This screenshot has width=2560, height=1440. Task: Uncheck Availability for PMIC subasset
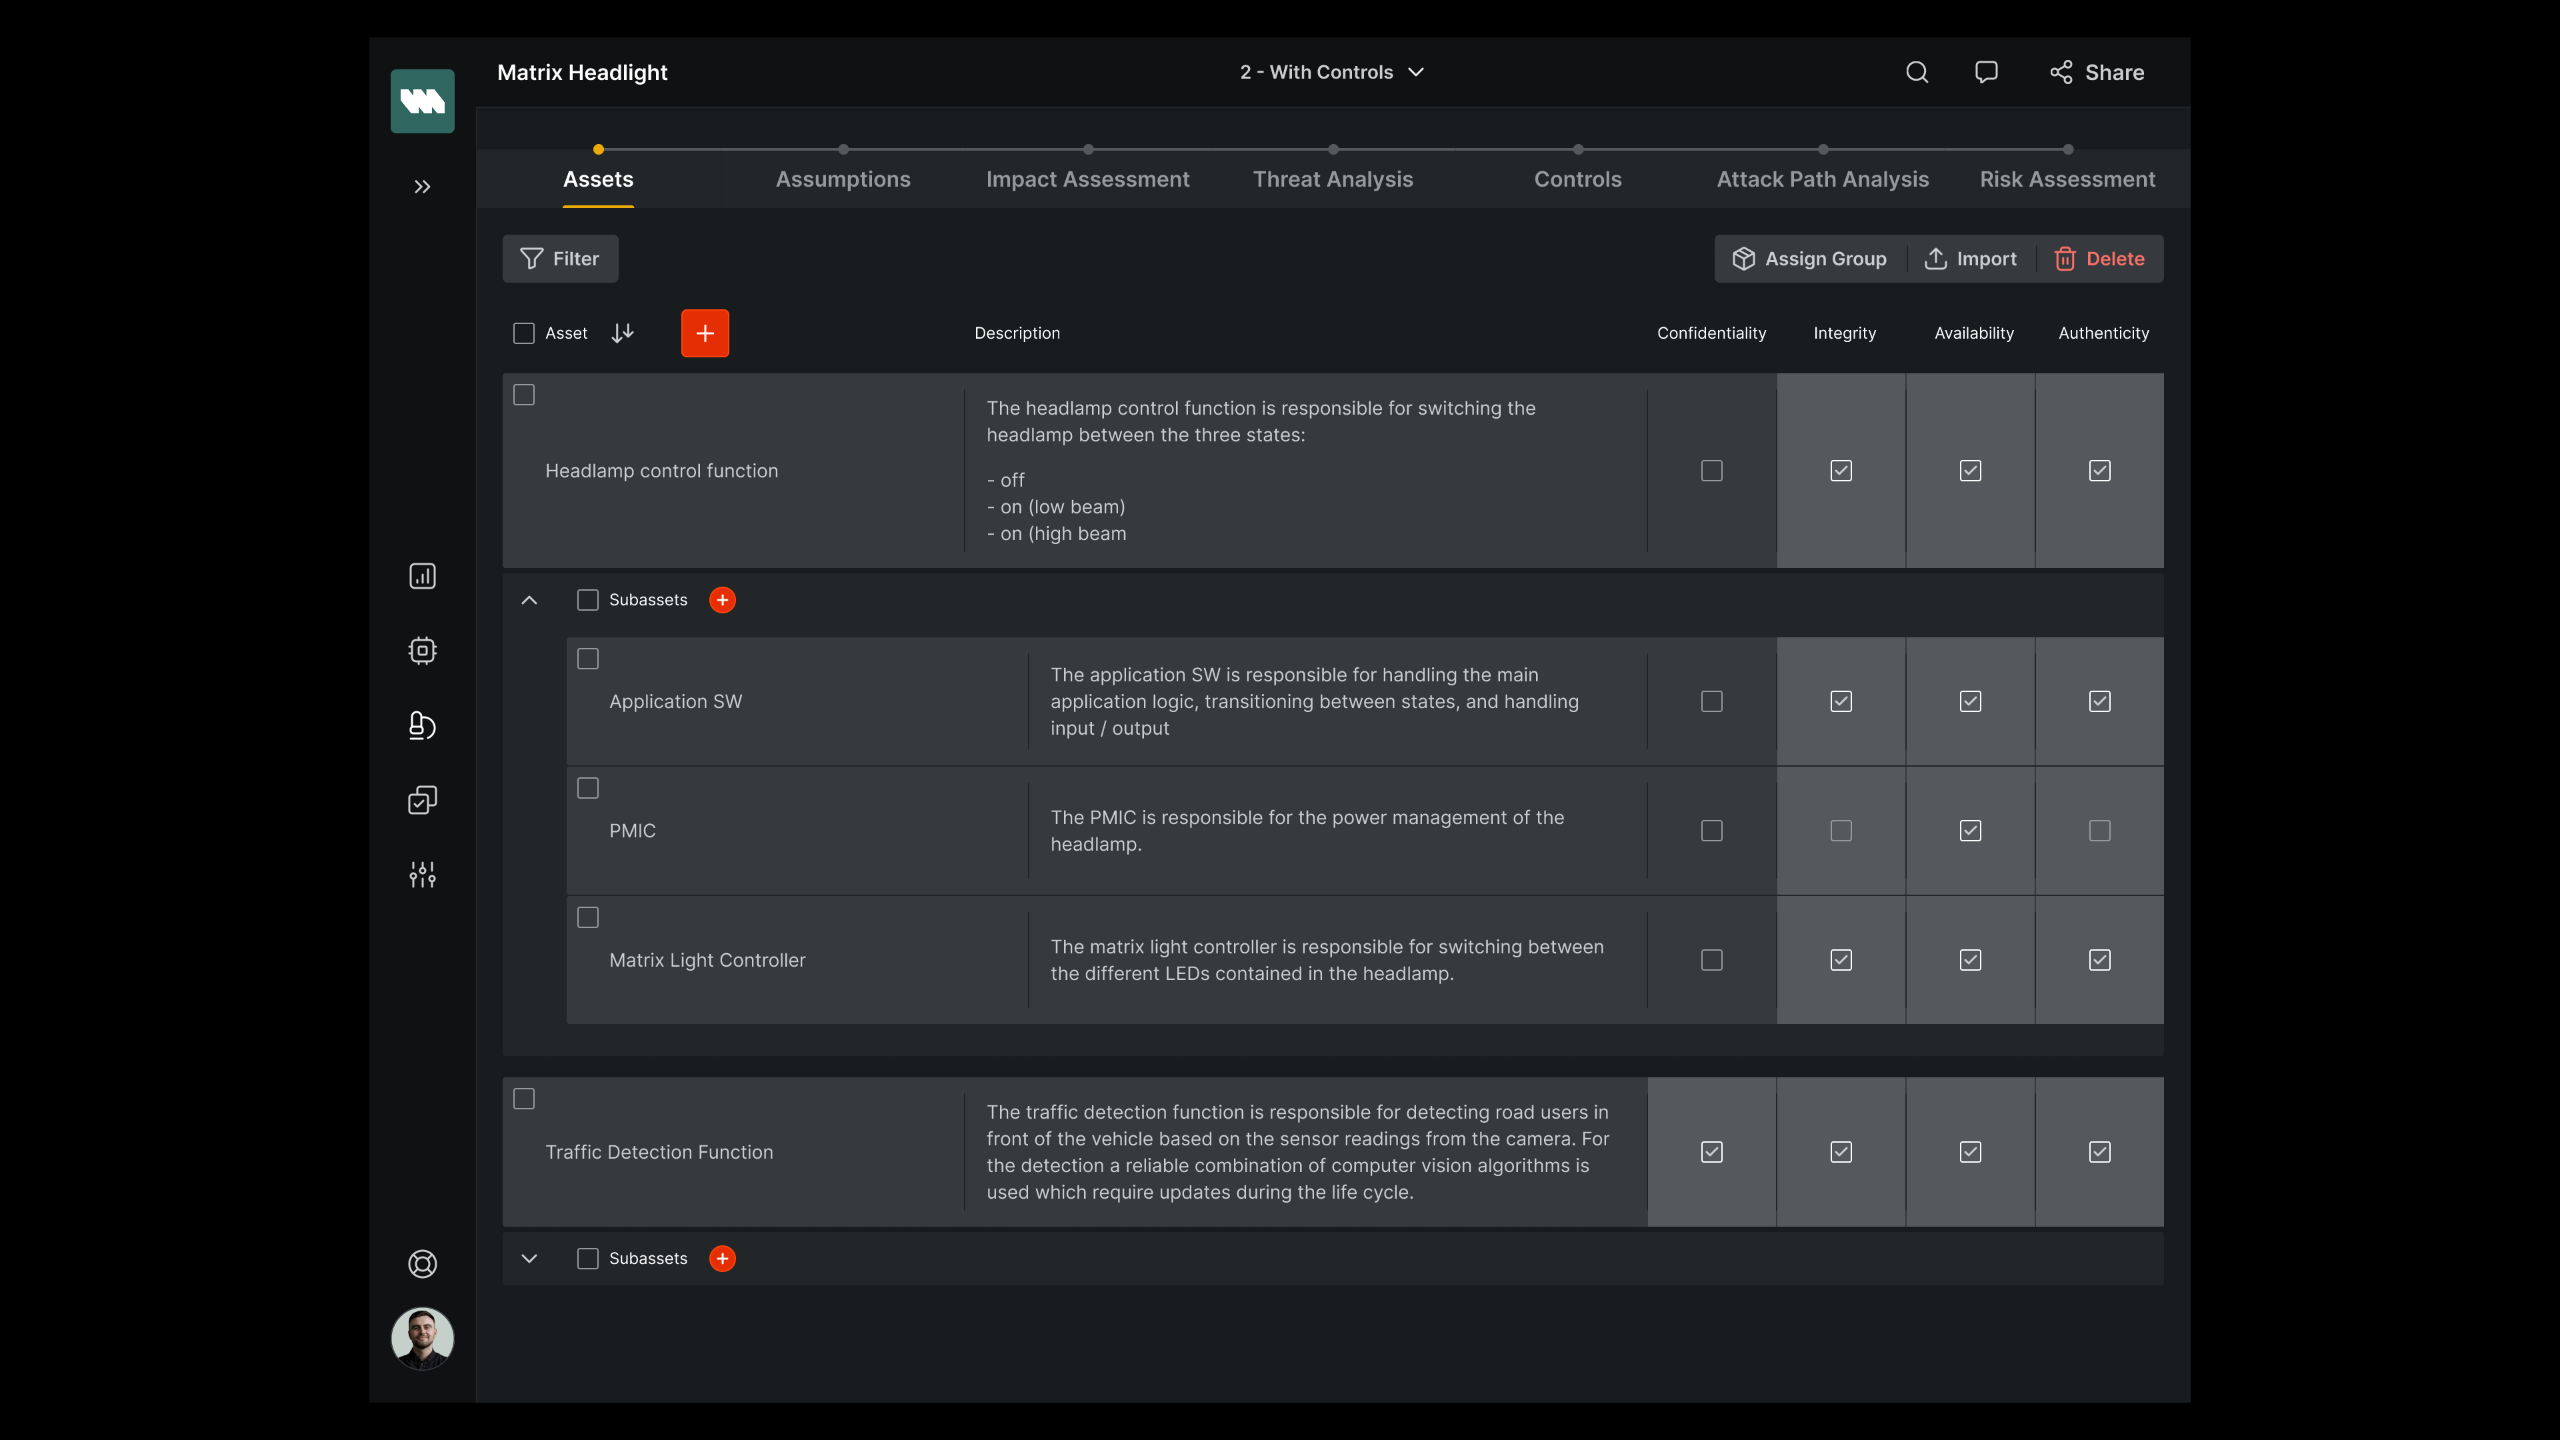point(1970,831)
